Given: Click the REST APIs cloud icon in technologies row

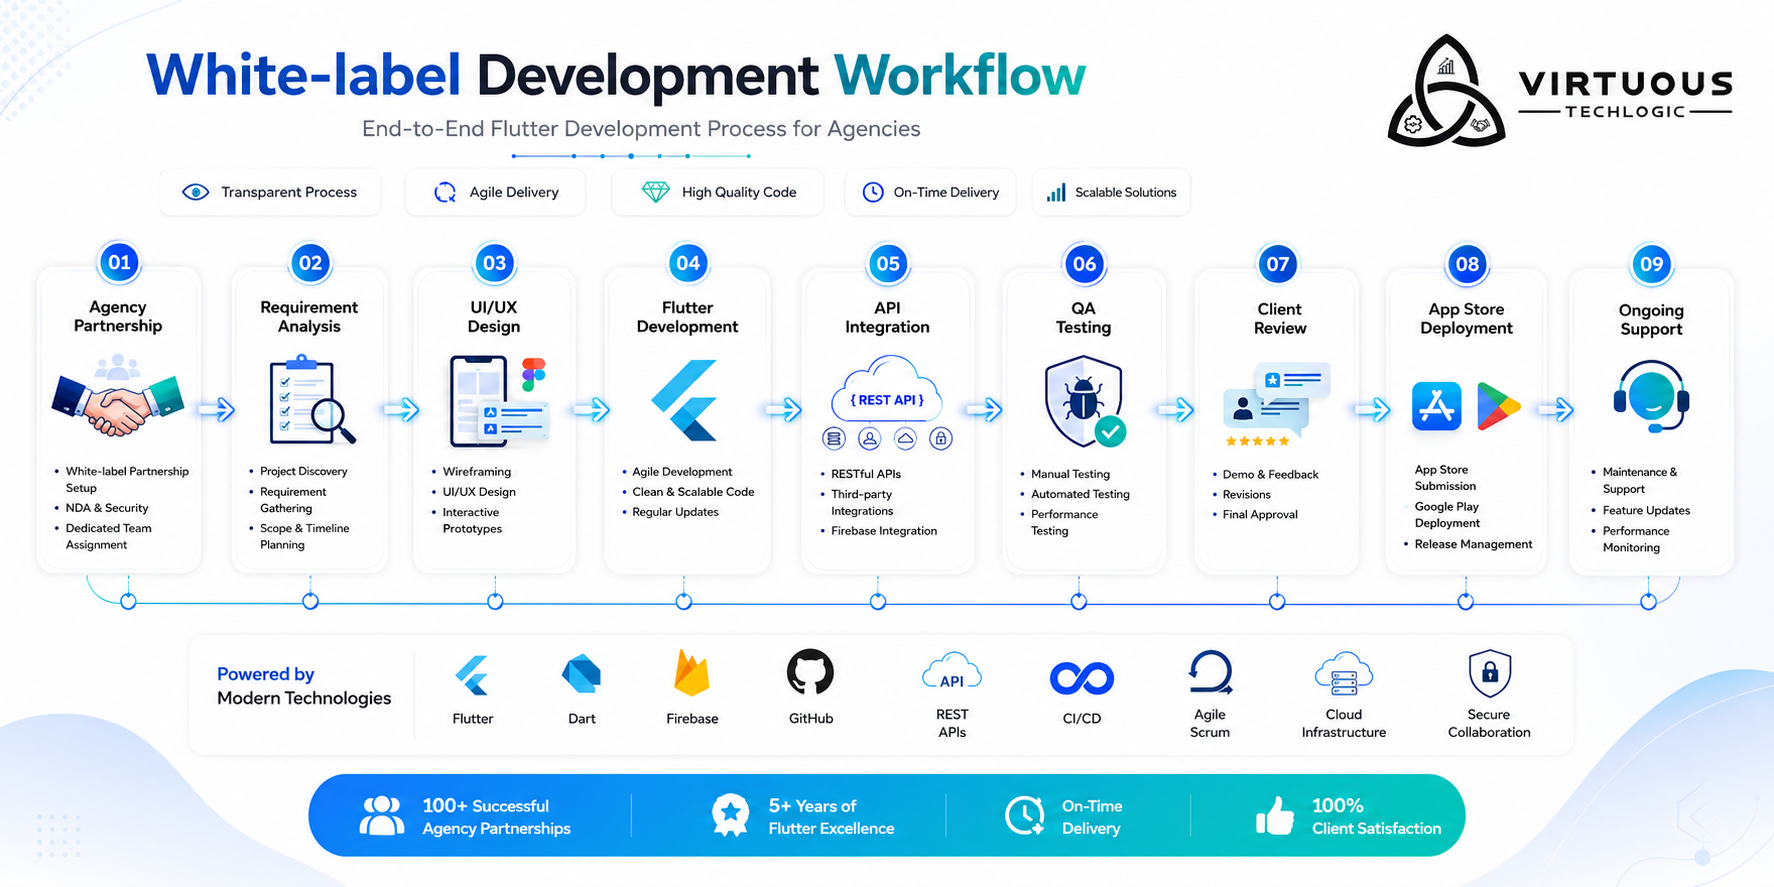Looking at the screenshot, I should 952,672.
